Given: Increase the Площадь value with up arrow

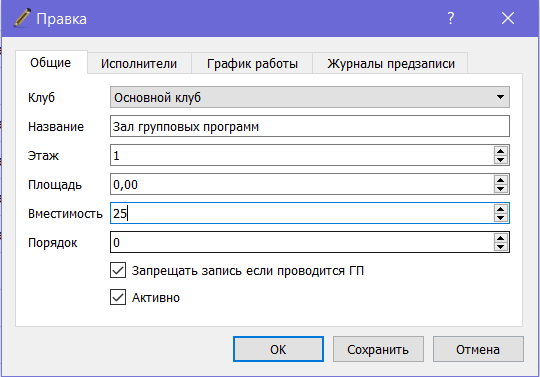Looking at the screenshot, I should pyautogui.click(x=500, y=180).
